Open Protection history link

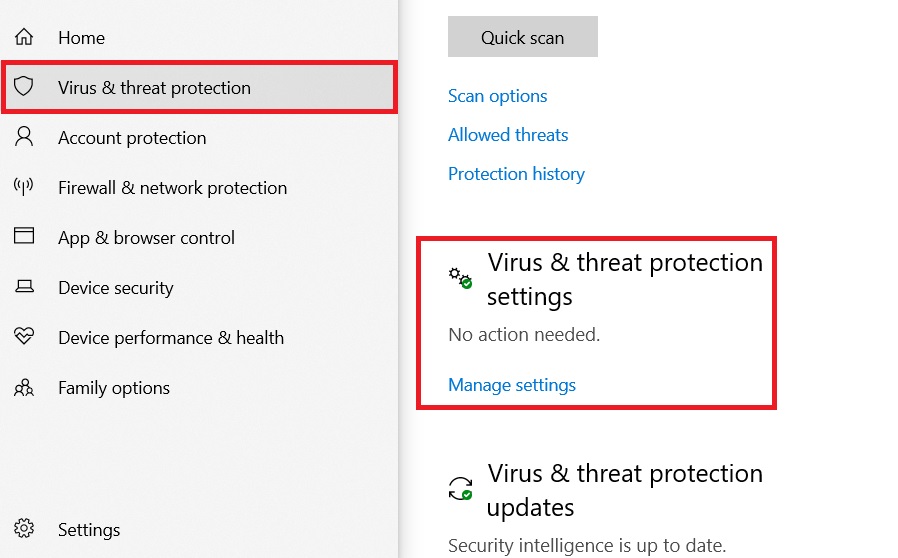pos(516,174)
